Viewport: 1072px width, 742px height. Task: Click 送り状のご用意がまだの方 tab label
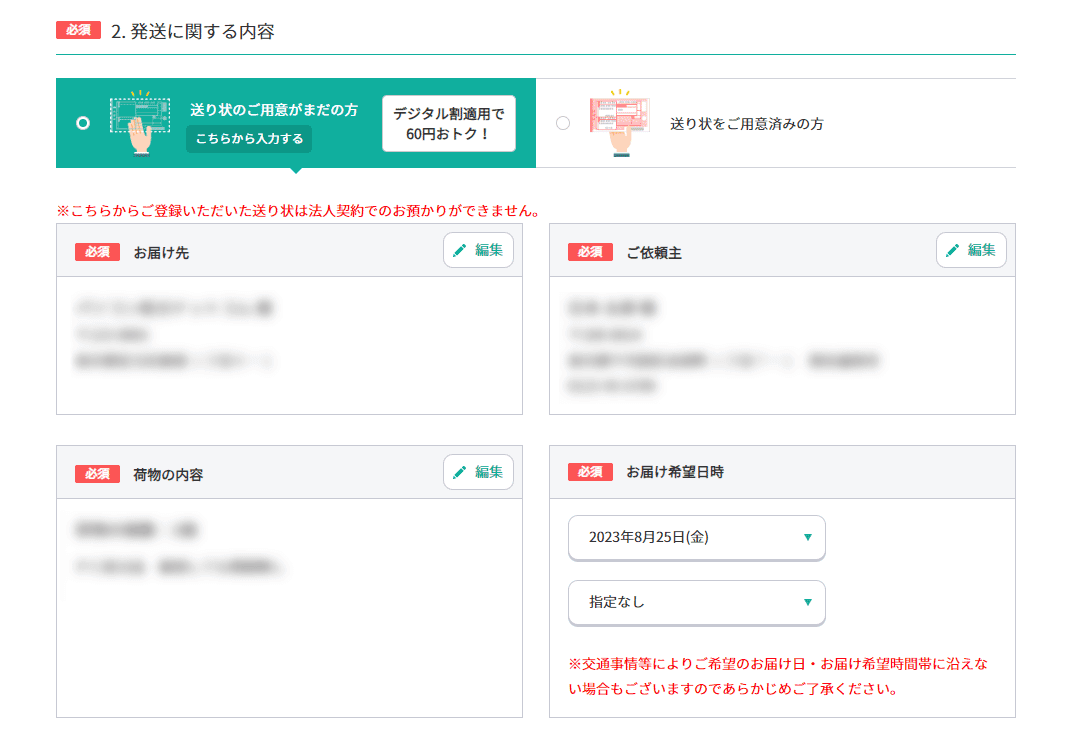coord(273,110)
